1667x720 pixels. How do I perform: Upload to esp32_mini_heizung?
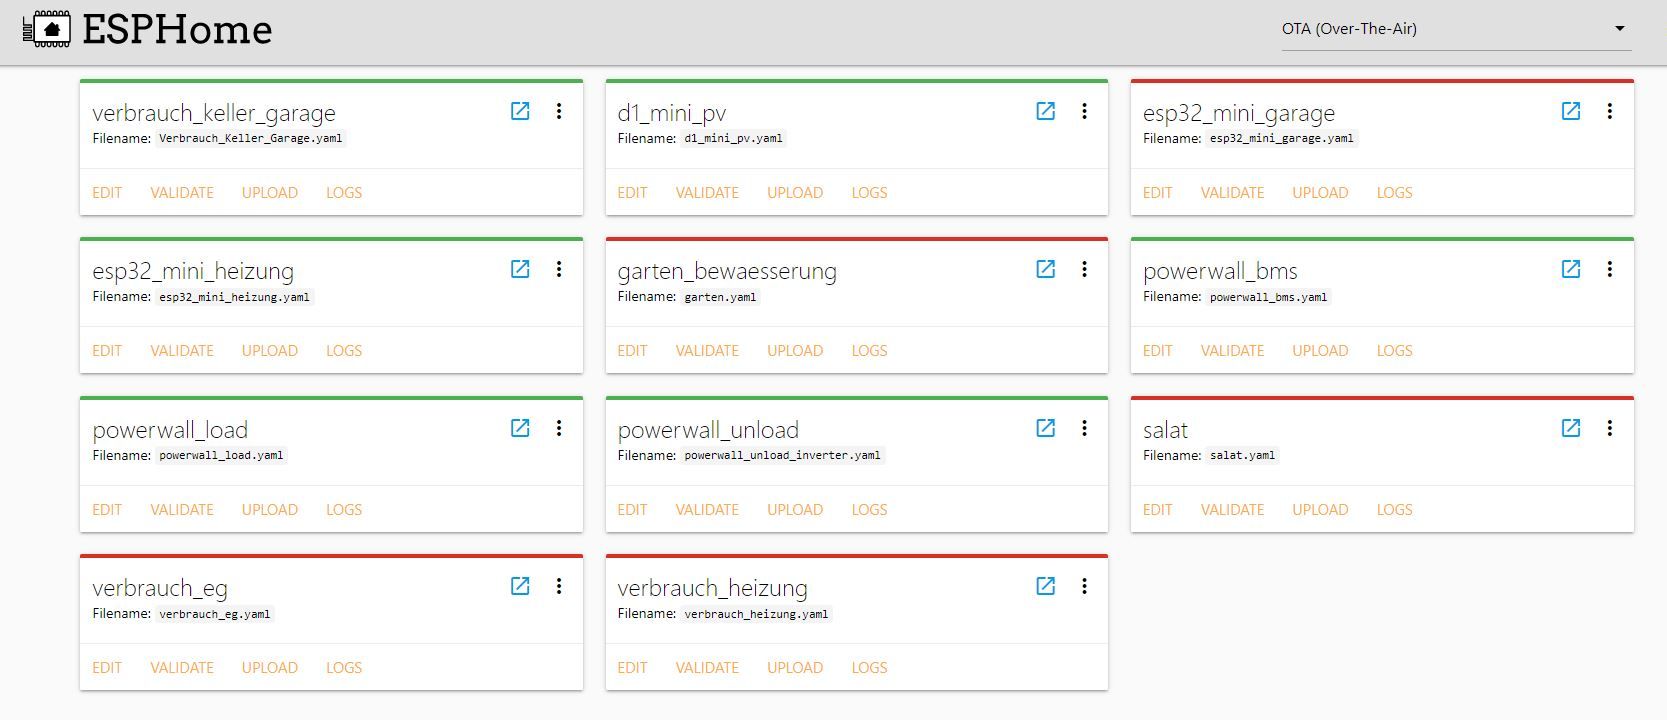click(x=270, y=351)
